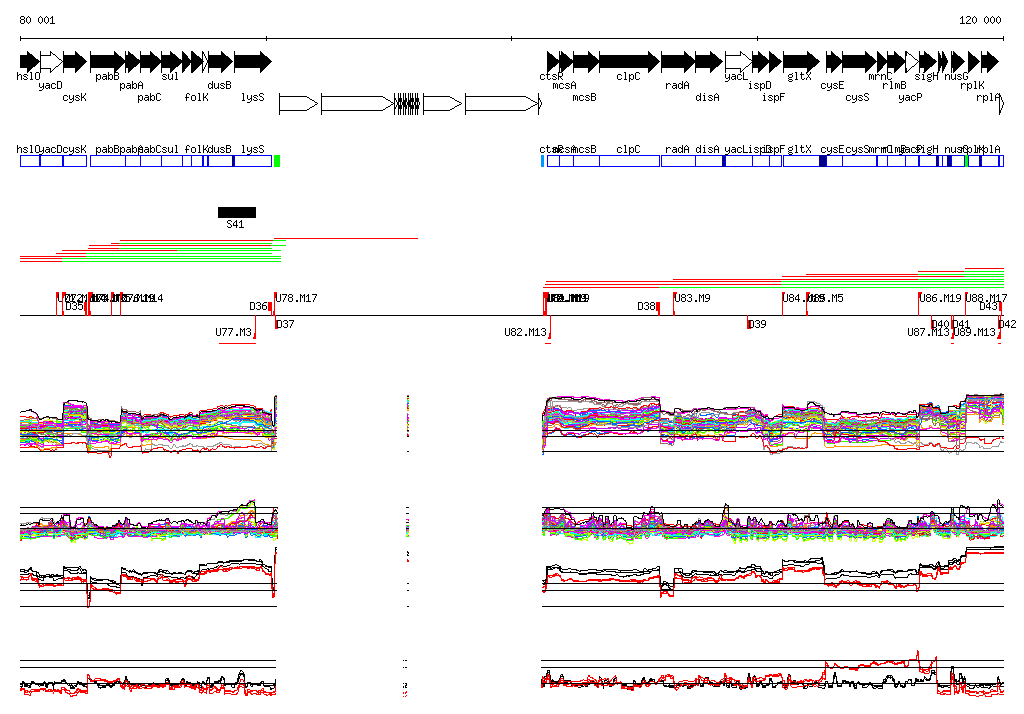Click the D37 marker label
The height and width of the screenshot is (714, 1024).
coord(285,324)
